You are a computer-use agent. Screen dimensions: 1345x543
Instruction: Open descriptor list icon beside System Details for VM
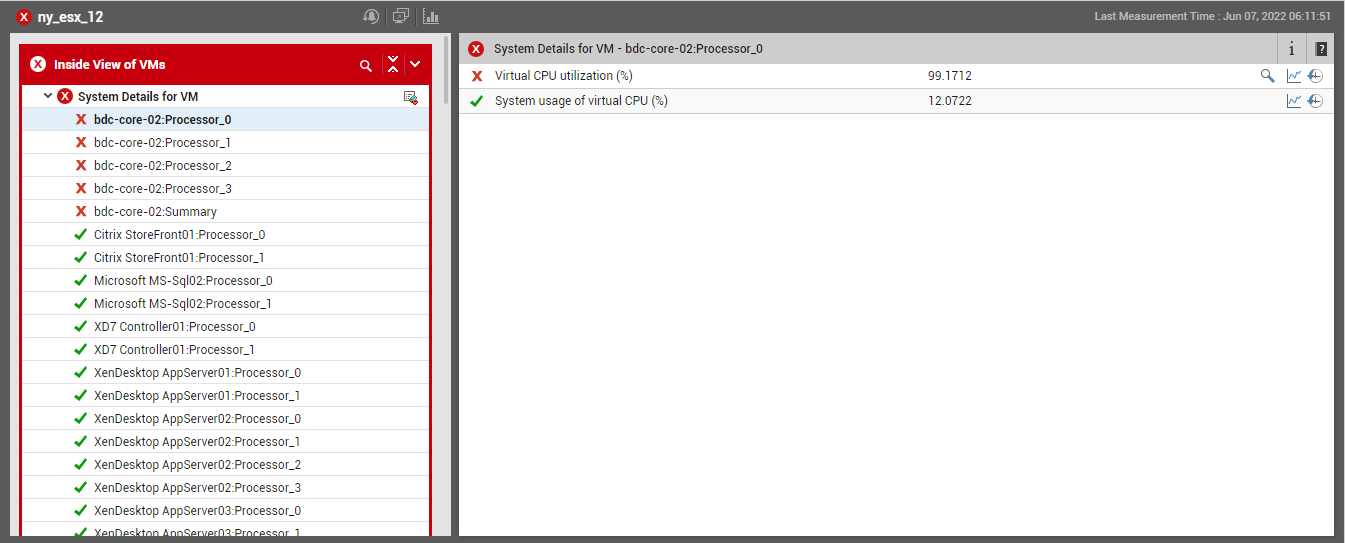(411, 97)
